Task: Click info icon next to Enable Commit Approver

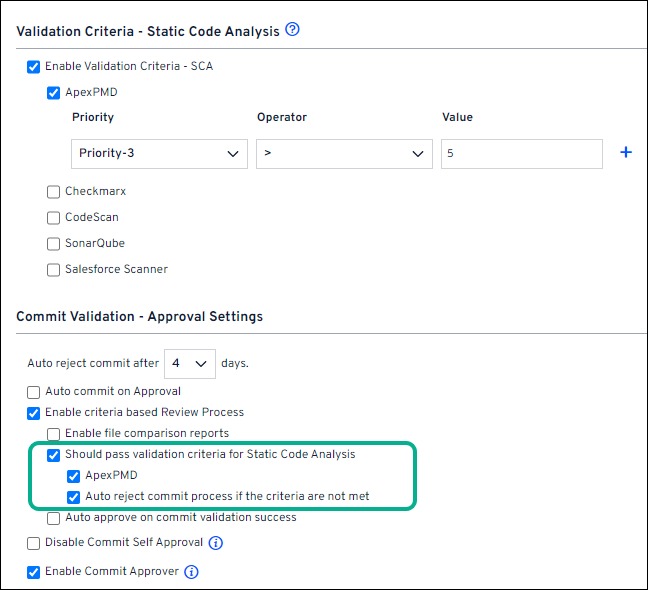Action: (192, 572)
